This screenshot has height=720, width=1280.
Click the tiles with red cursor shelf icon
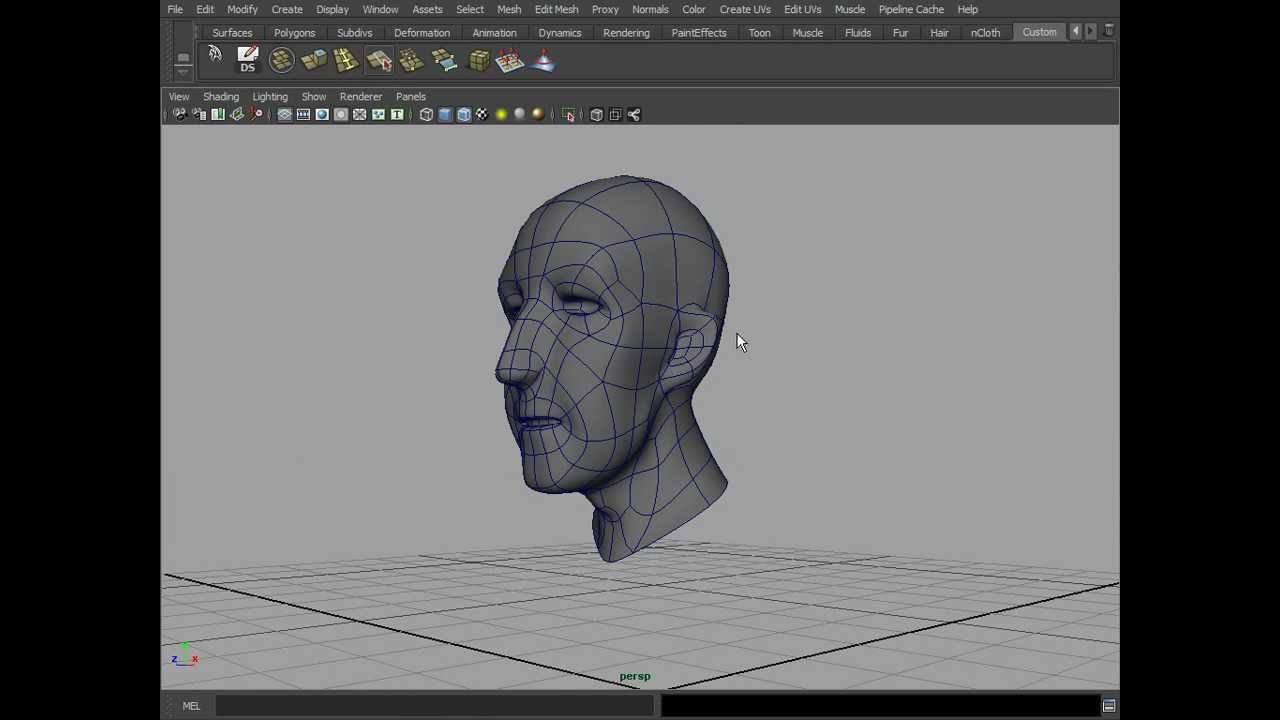tap(379, 61)
